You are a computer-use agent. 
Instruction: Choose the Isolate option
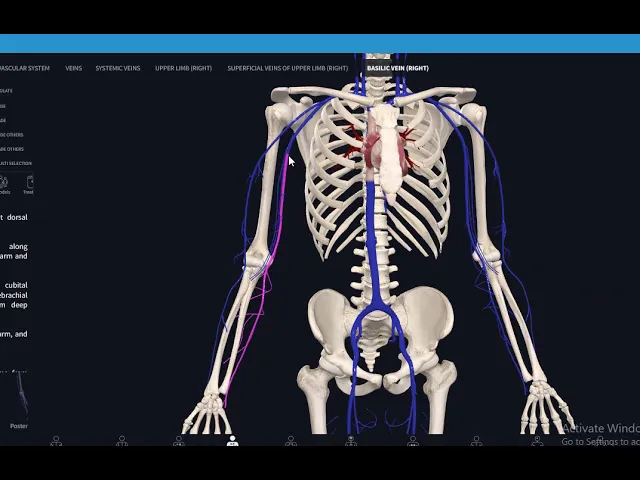pyautogui.click(x=6, y=91)
